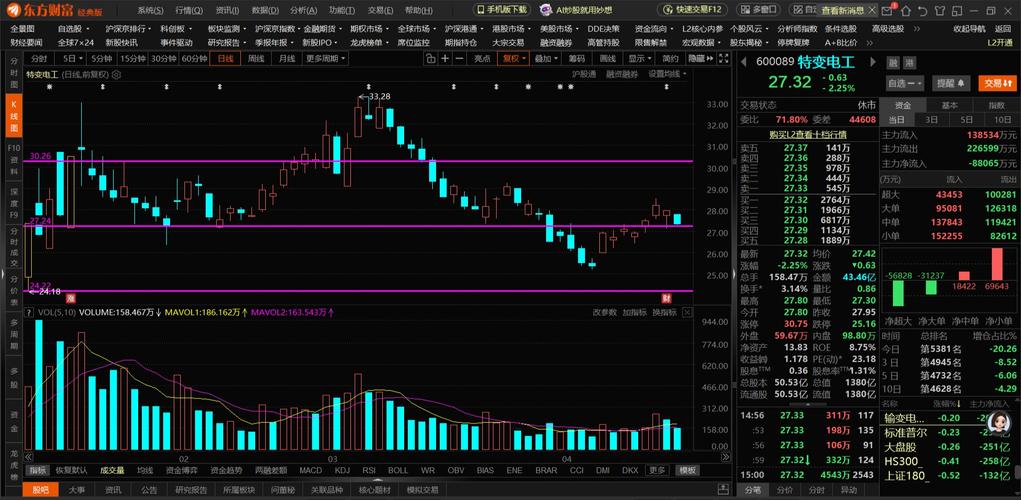1021x500 pixels.
Task: Click the undo back arrow icon
Action: (x=921, y=10)
